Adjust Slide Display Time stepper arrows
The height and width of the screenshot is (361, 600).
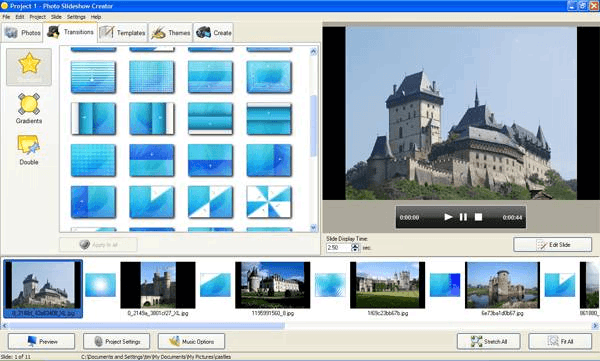click(x=355, y=248)
